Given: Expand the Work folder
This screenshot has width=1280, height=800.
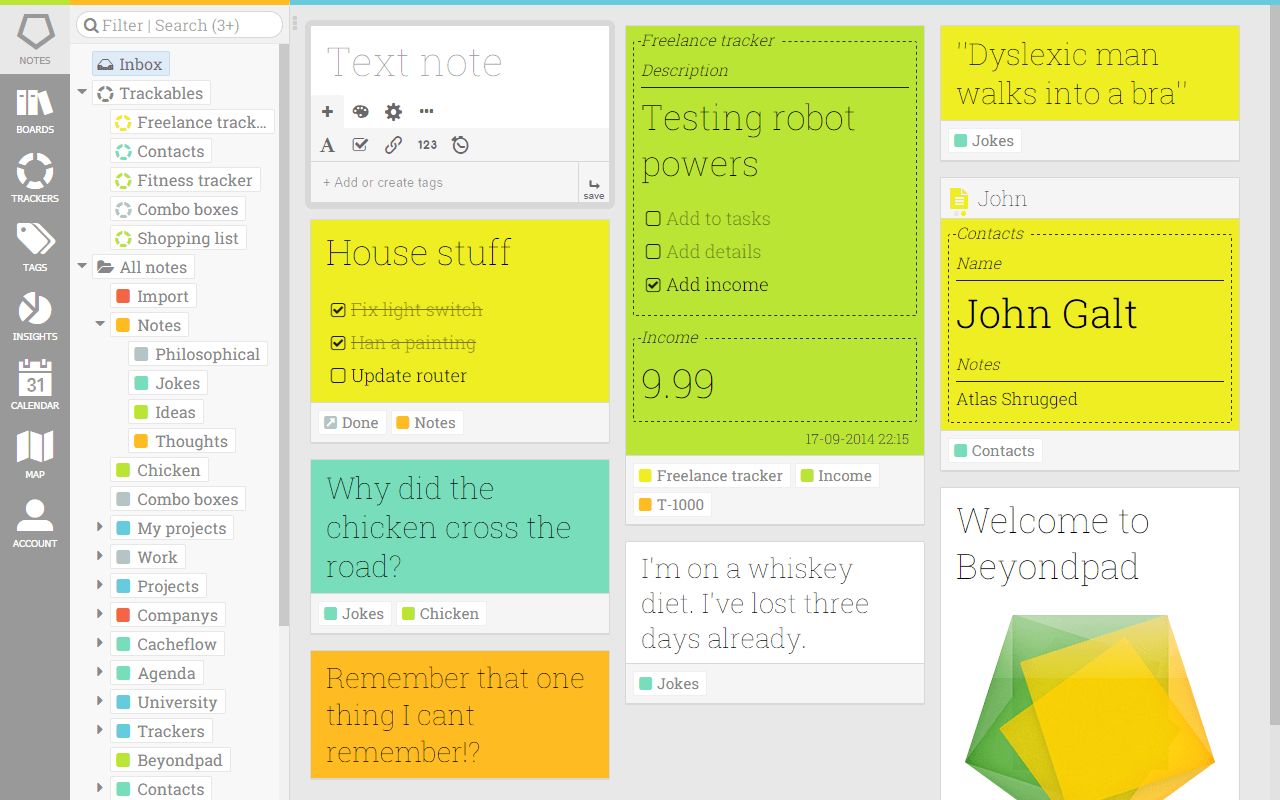Looking at the screenshot, I should (x=99, y=557).
